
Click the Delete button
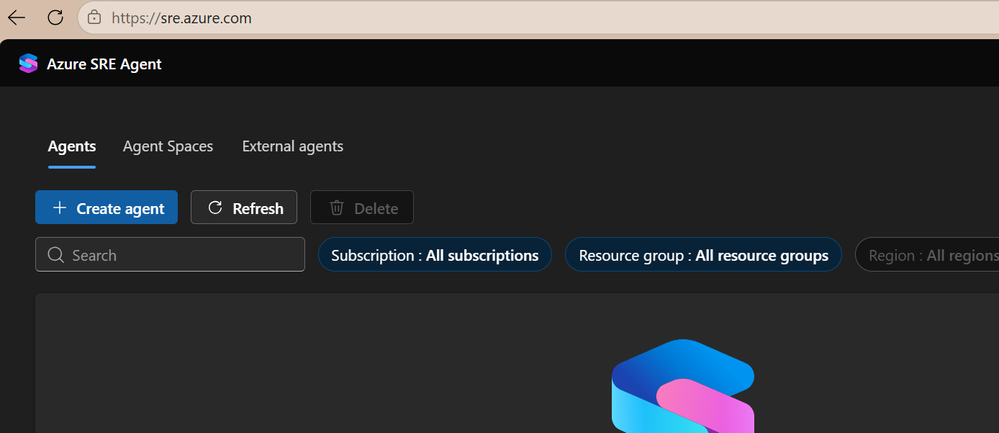click(x=362, y=208)
